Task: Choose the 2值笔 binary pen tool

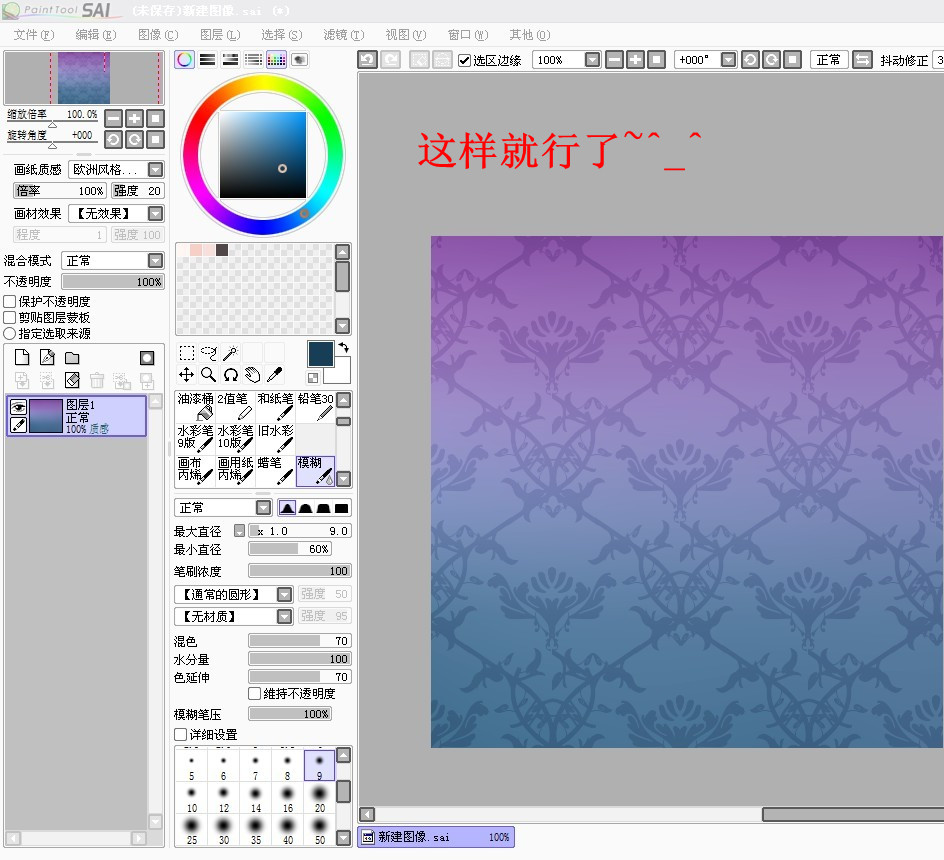Action: pyautogui.click(x=235, y=407)
